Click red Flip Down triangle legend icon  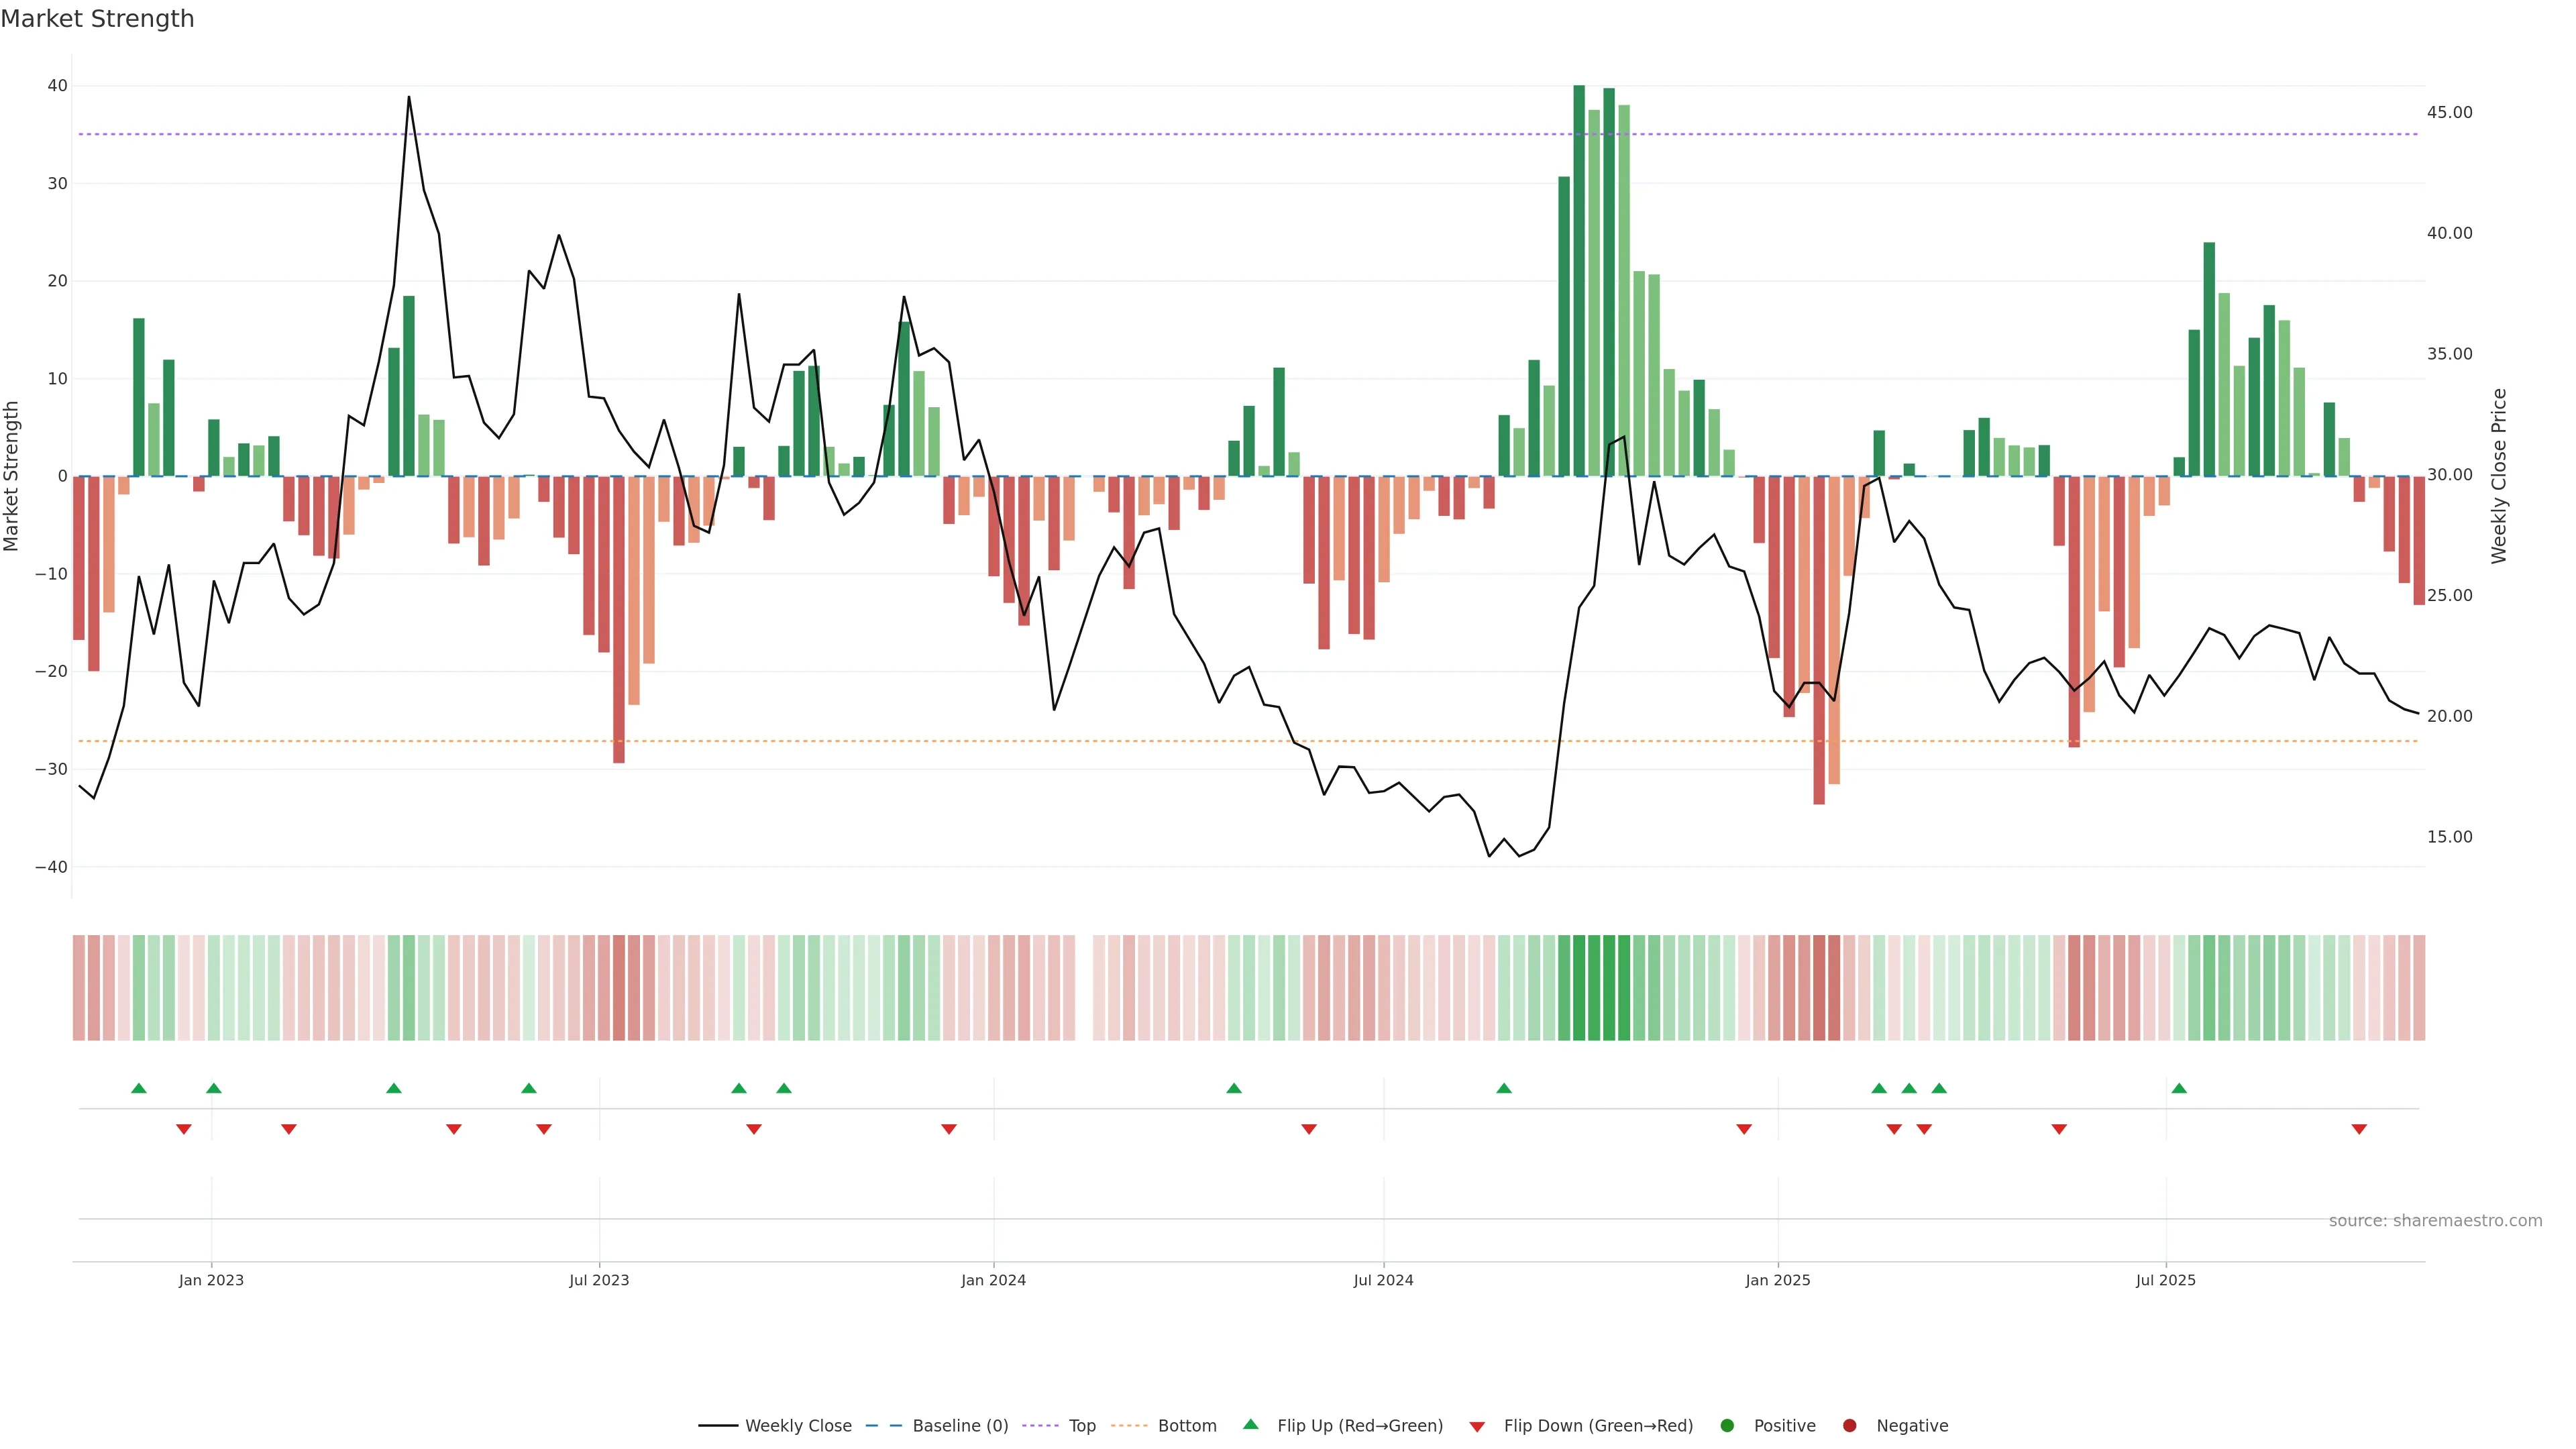1477,1427
